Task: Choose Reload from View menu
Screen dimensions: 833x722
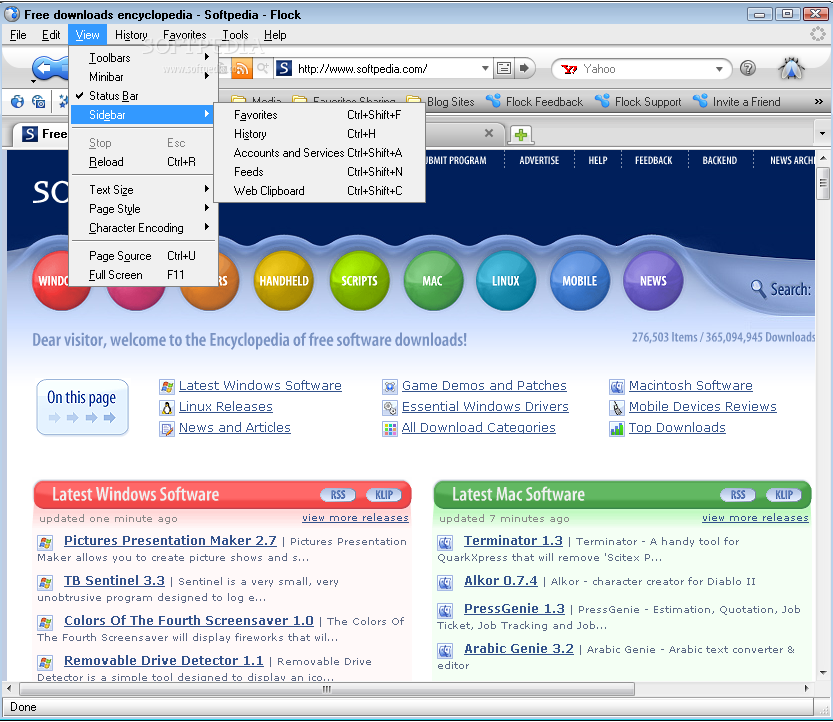Action: click(143, 162)
